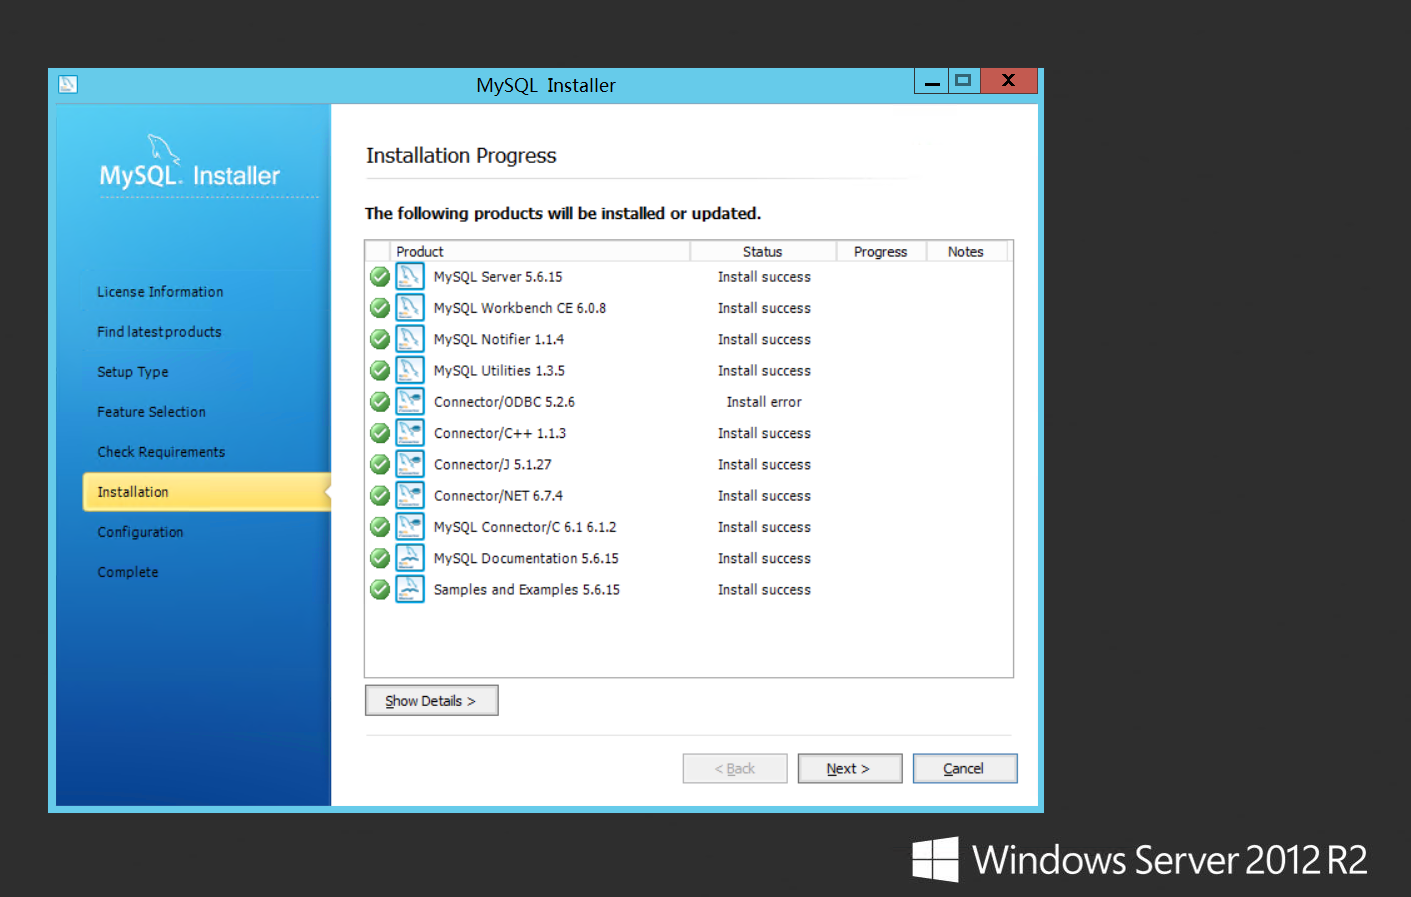
Task: Select the "MySQL Workbench CE 6.0.8" row text
Action: coord(520,308)
